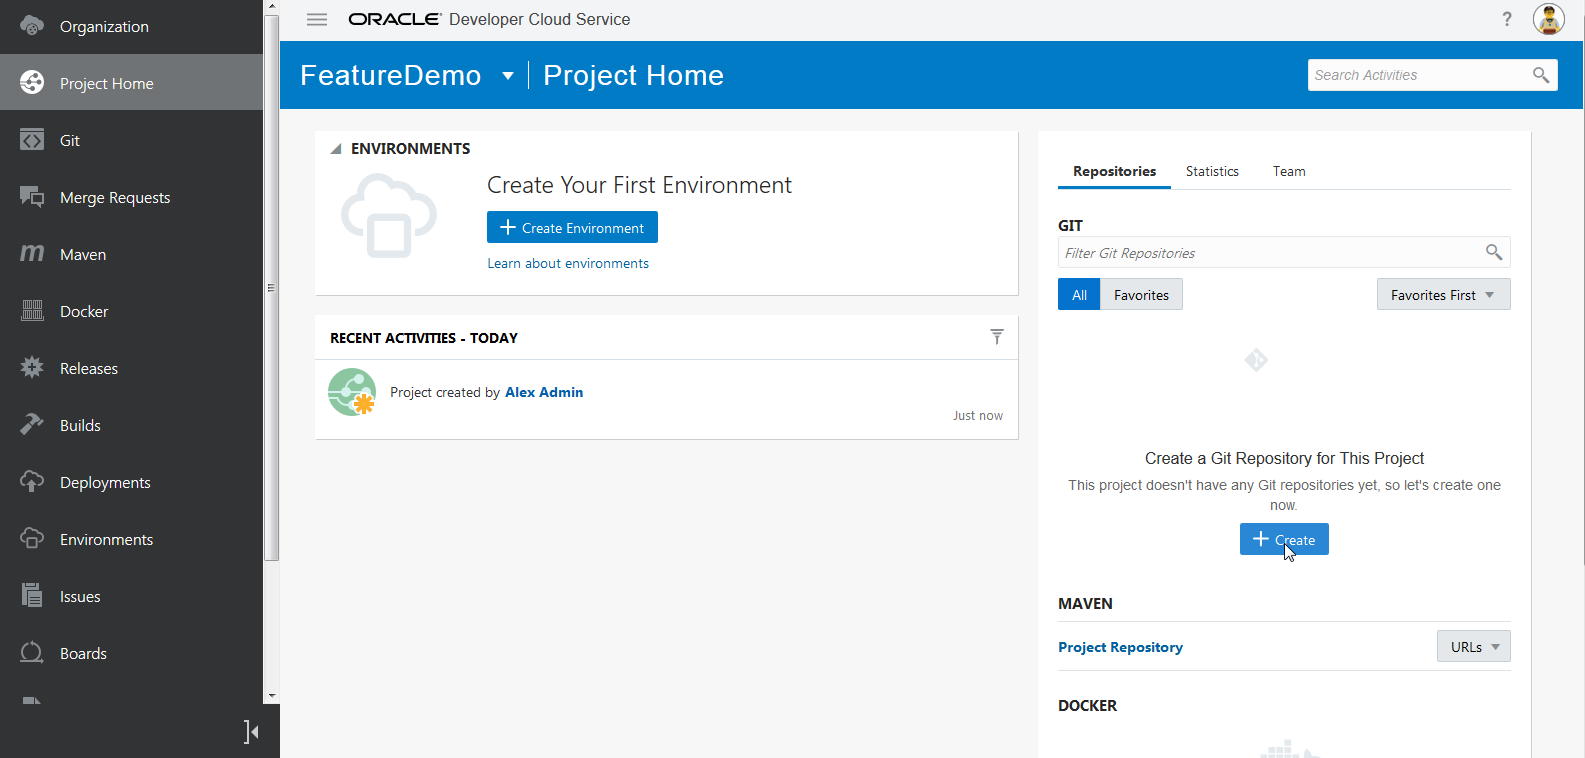Click the Create Environment button
This screenshot has height=758, width=1585.
[x=572, y=228]
